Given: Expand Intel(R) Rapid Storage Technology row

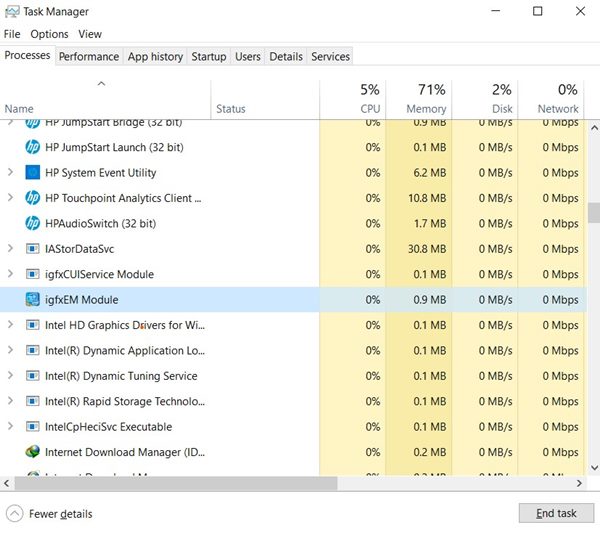Looking at the screenshot, I should pos(11,401).
